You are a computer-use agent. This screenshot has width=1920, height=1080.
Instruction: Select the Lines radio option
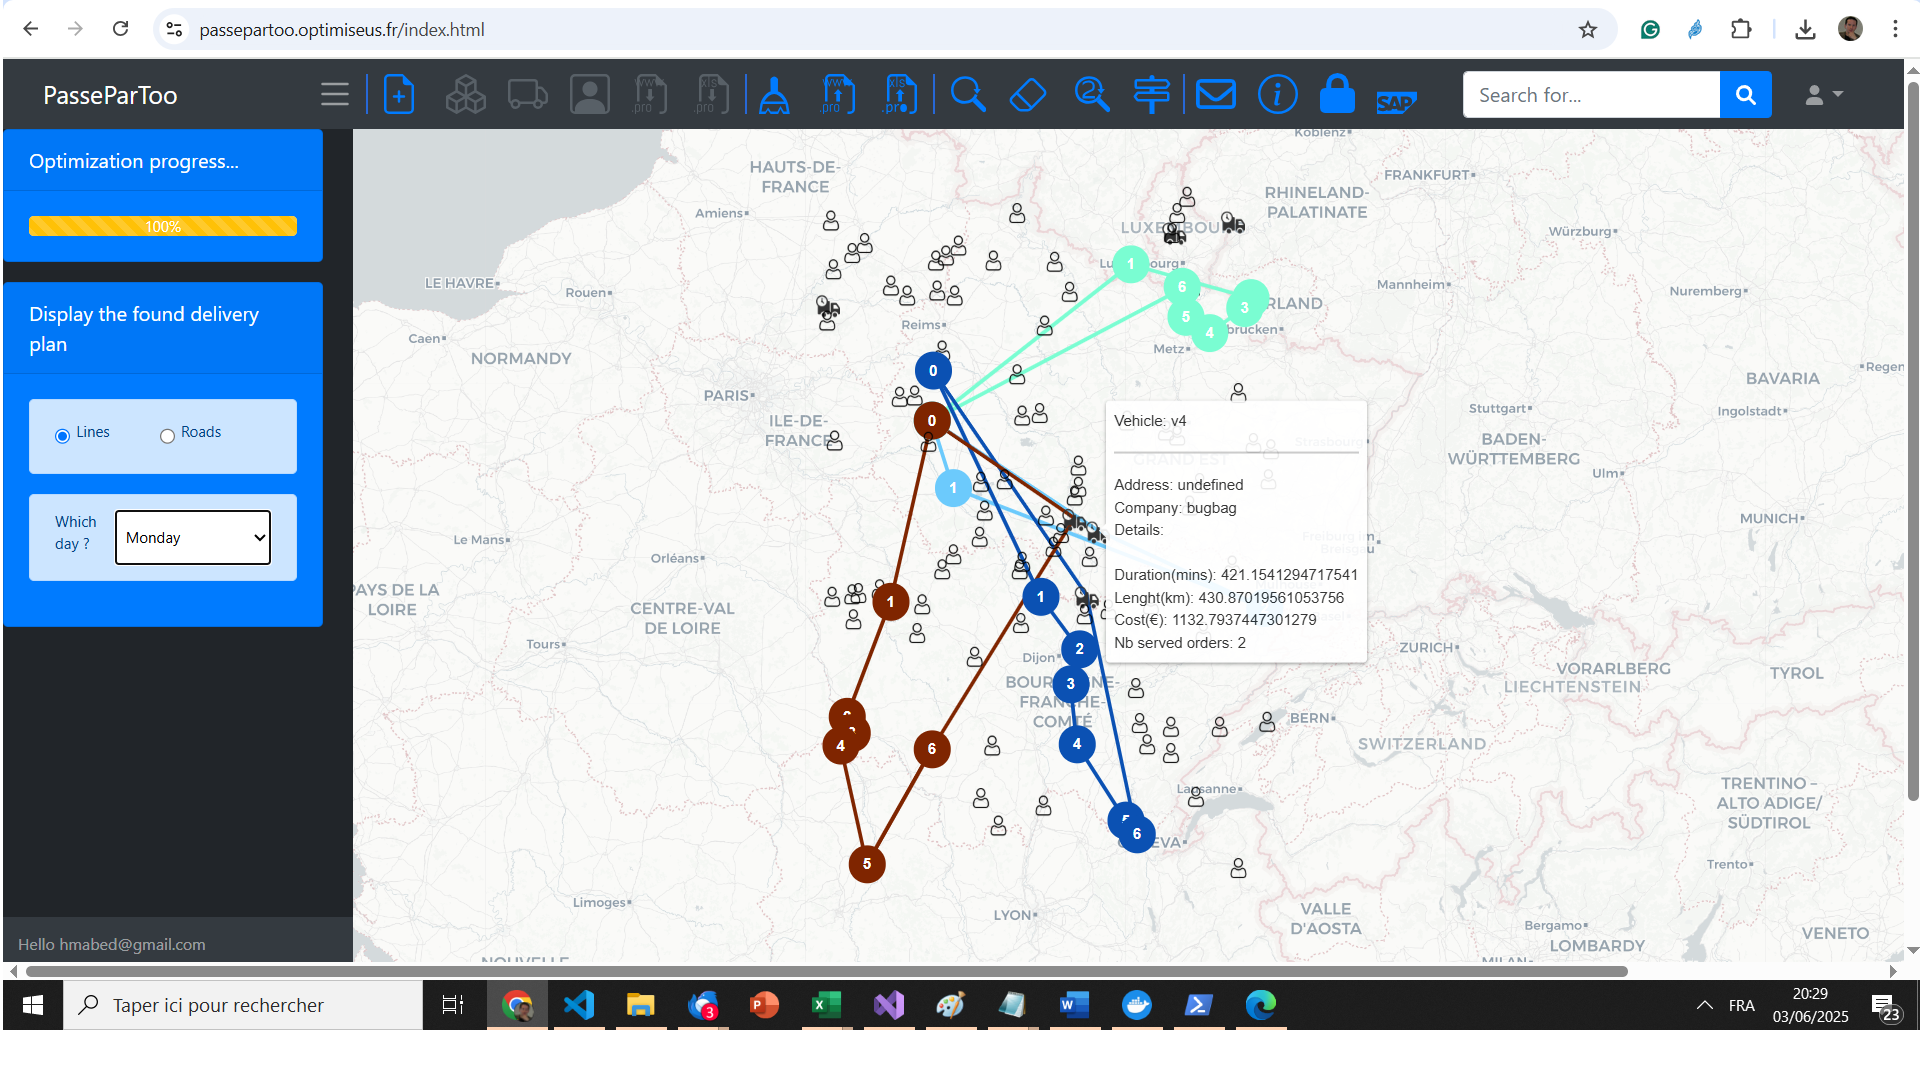tap(62, 435)
